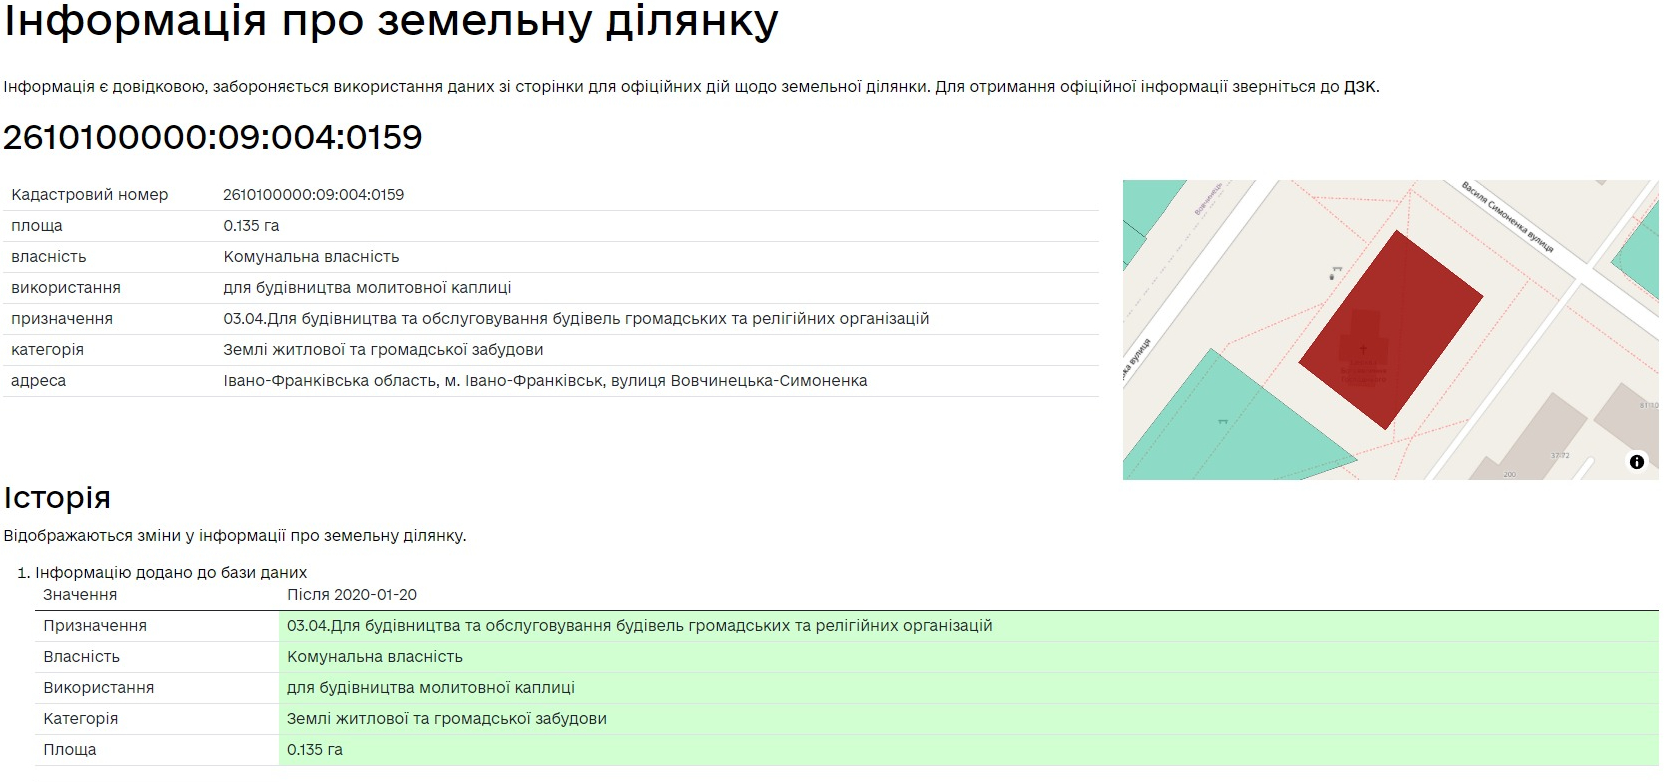Click the green Площа 0.135 га history cell
1676x782 pixels.
tap(968, 750)
